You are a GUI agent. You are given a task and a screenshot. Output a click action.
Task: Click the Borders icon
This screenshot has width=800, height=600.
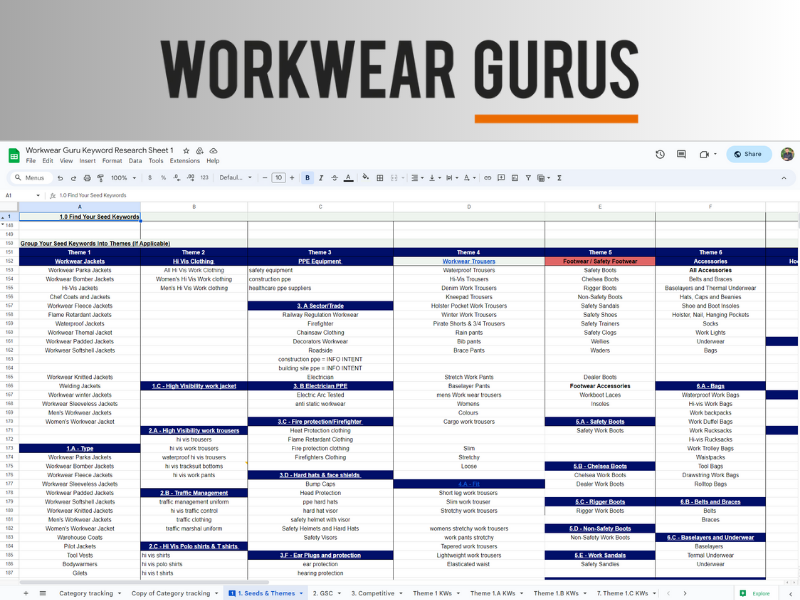pyautogui.click(x=381, y=177)
